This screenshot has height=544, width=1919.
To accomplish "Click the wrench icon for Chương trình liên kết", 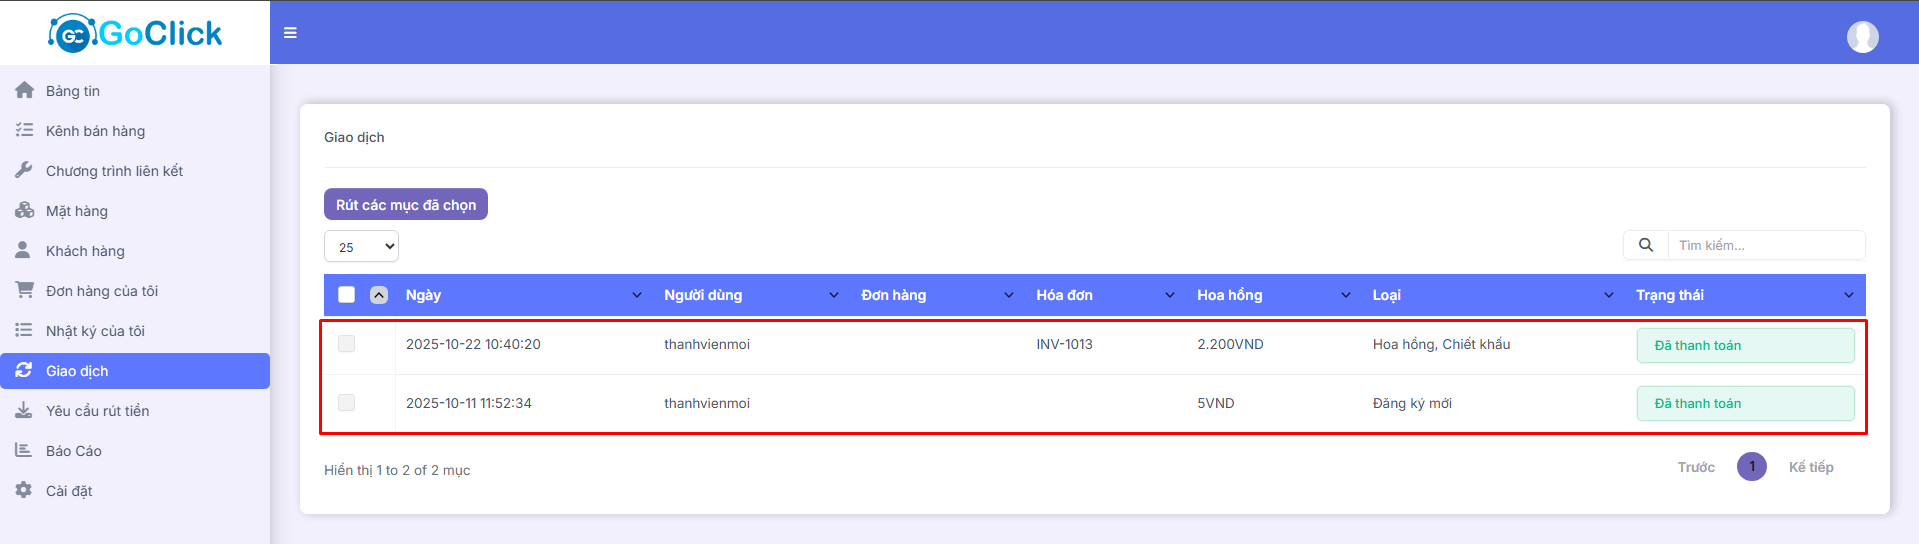I will pyautogui.click(x=24, y=171).
